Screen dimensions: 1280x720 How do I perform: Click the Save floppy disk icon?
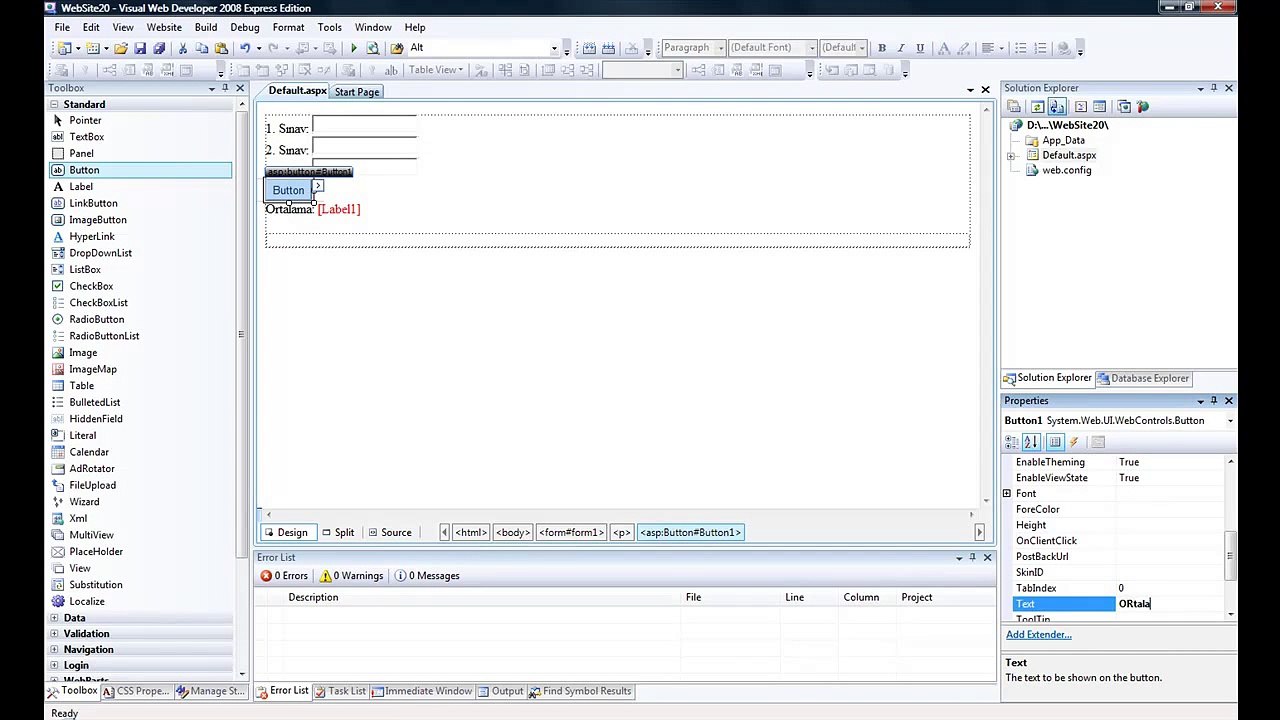pyautogui.click(x=140, y=48)
